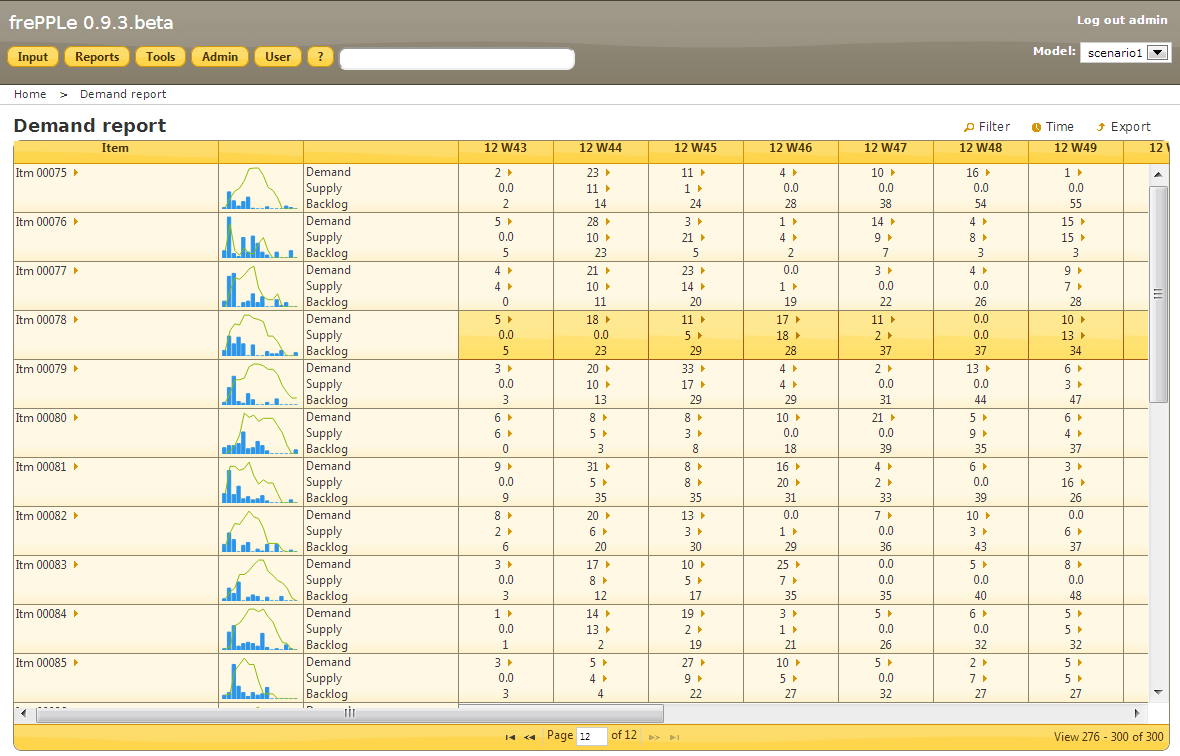The image size is (1180, 756).
Task: Click the arrow next to Itm 00075
Action: click(x=76, y=173)
